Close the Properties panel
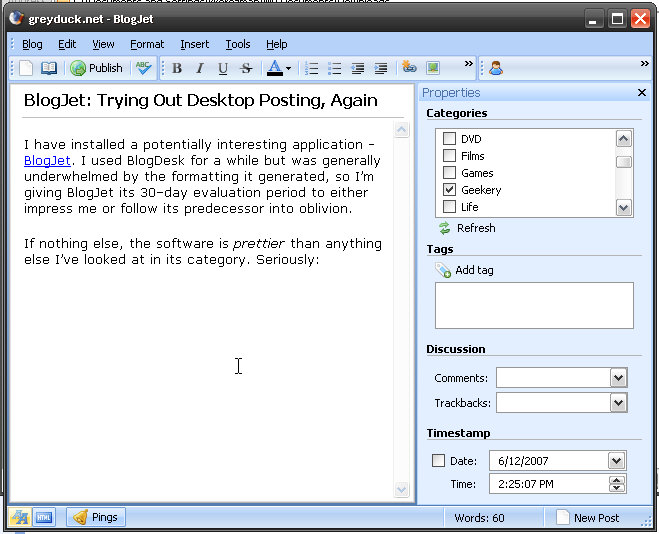This screenshot has width=659, height=534. tap(642, 92)
